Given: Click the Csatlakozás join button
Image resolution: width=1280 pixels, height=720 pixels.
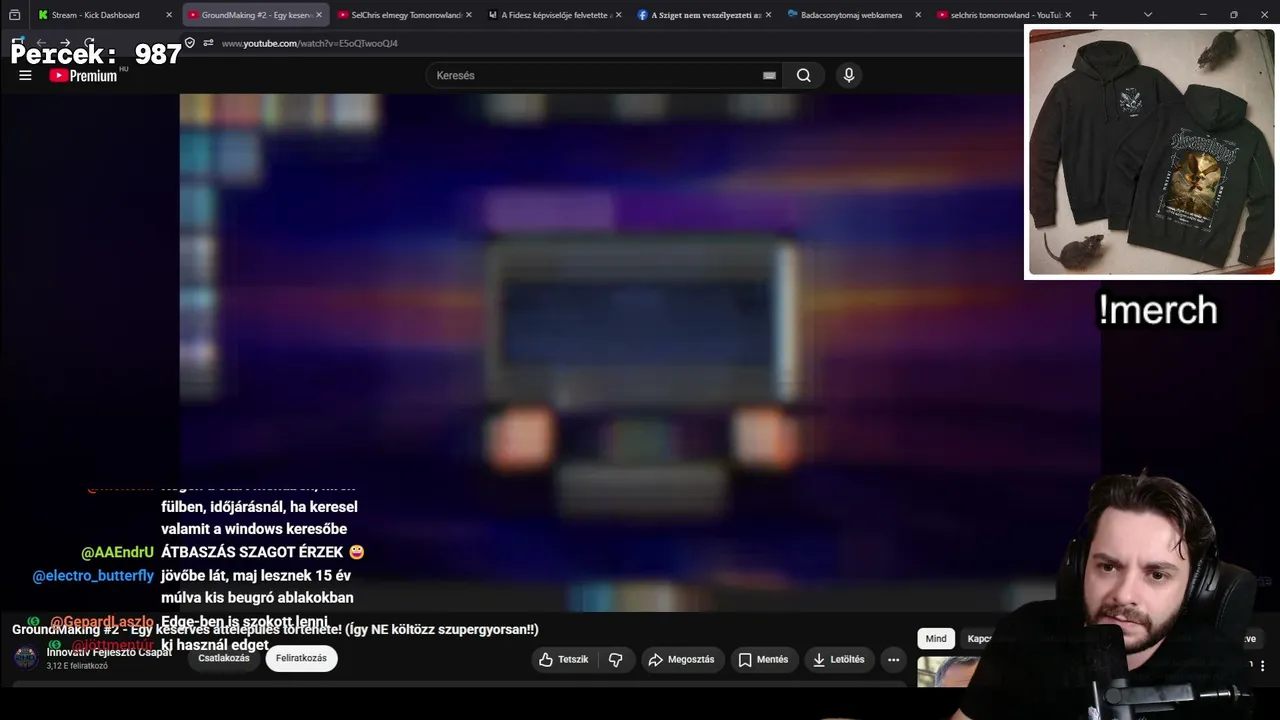Looking at the screenshot, I should [224, 658].
